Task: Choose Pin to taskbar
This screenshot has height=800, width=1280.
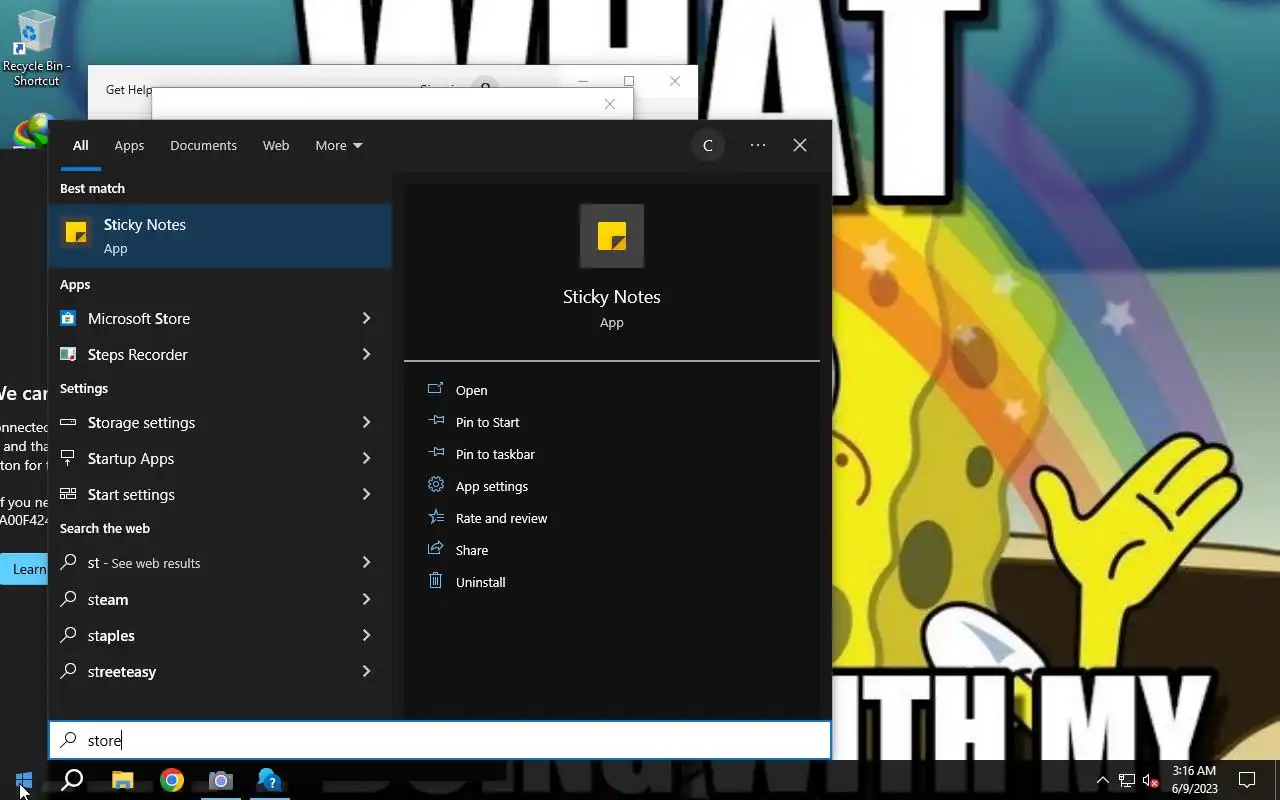Action: [x=495, y=454]
